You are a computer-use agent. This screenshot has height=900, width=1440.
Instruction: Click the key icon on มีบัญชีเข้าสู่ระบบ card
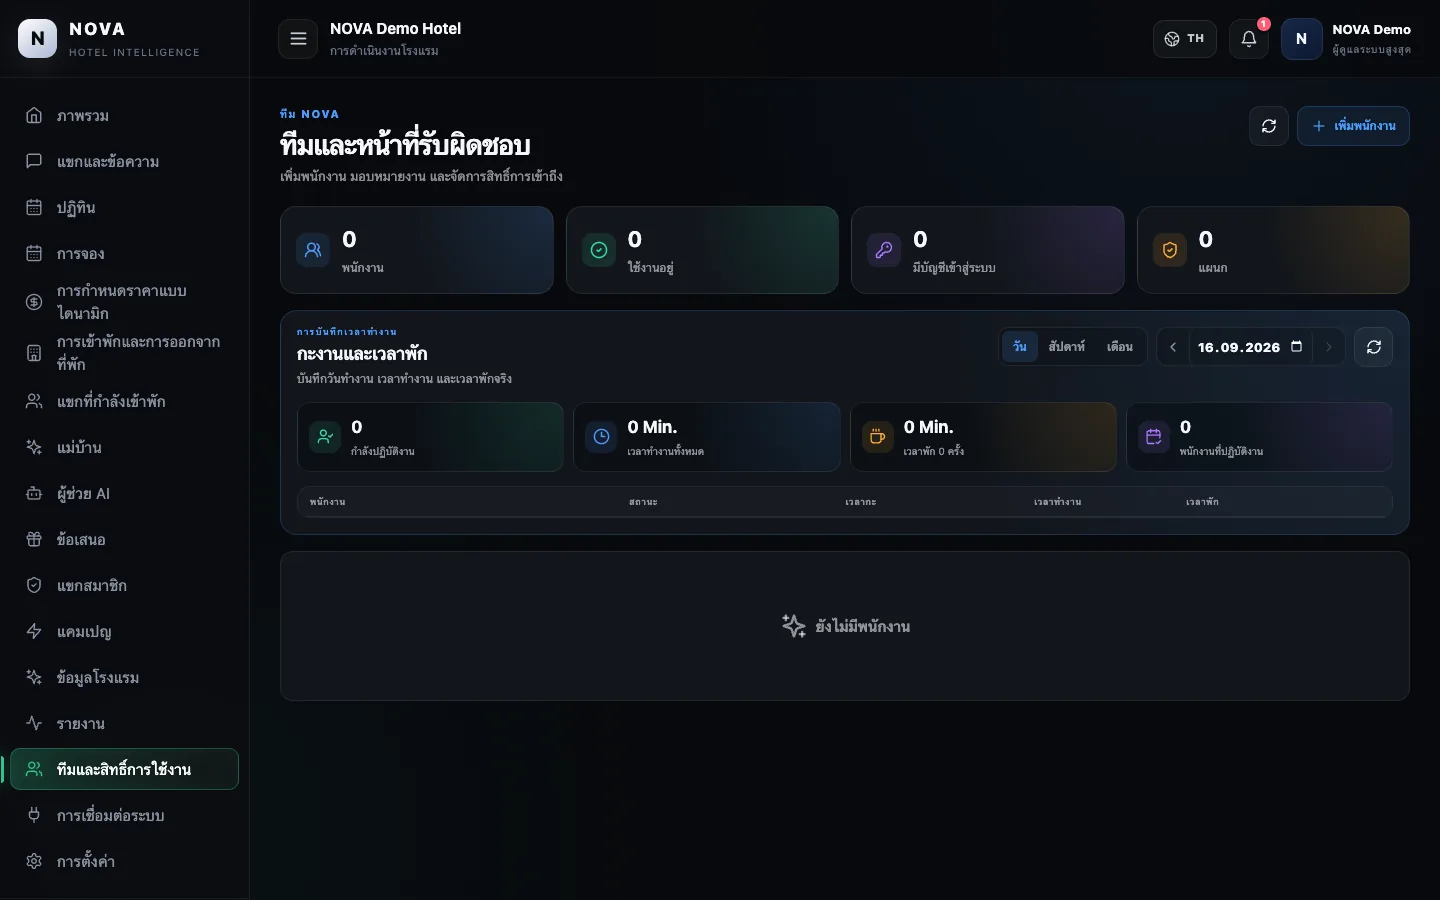click(x=884, y=250)
